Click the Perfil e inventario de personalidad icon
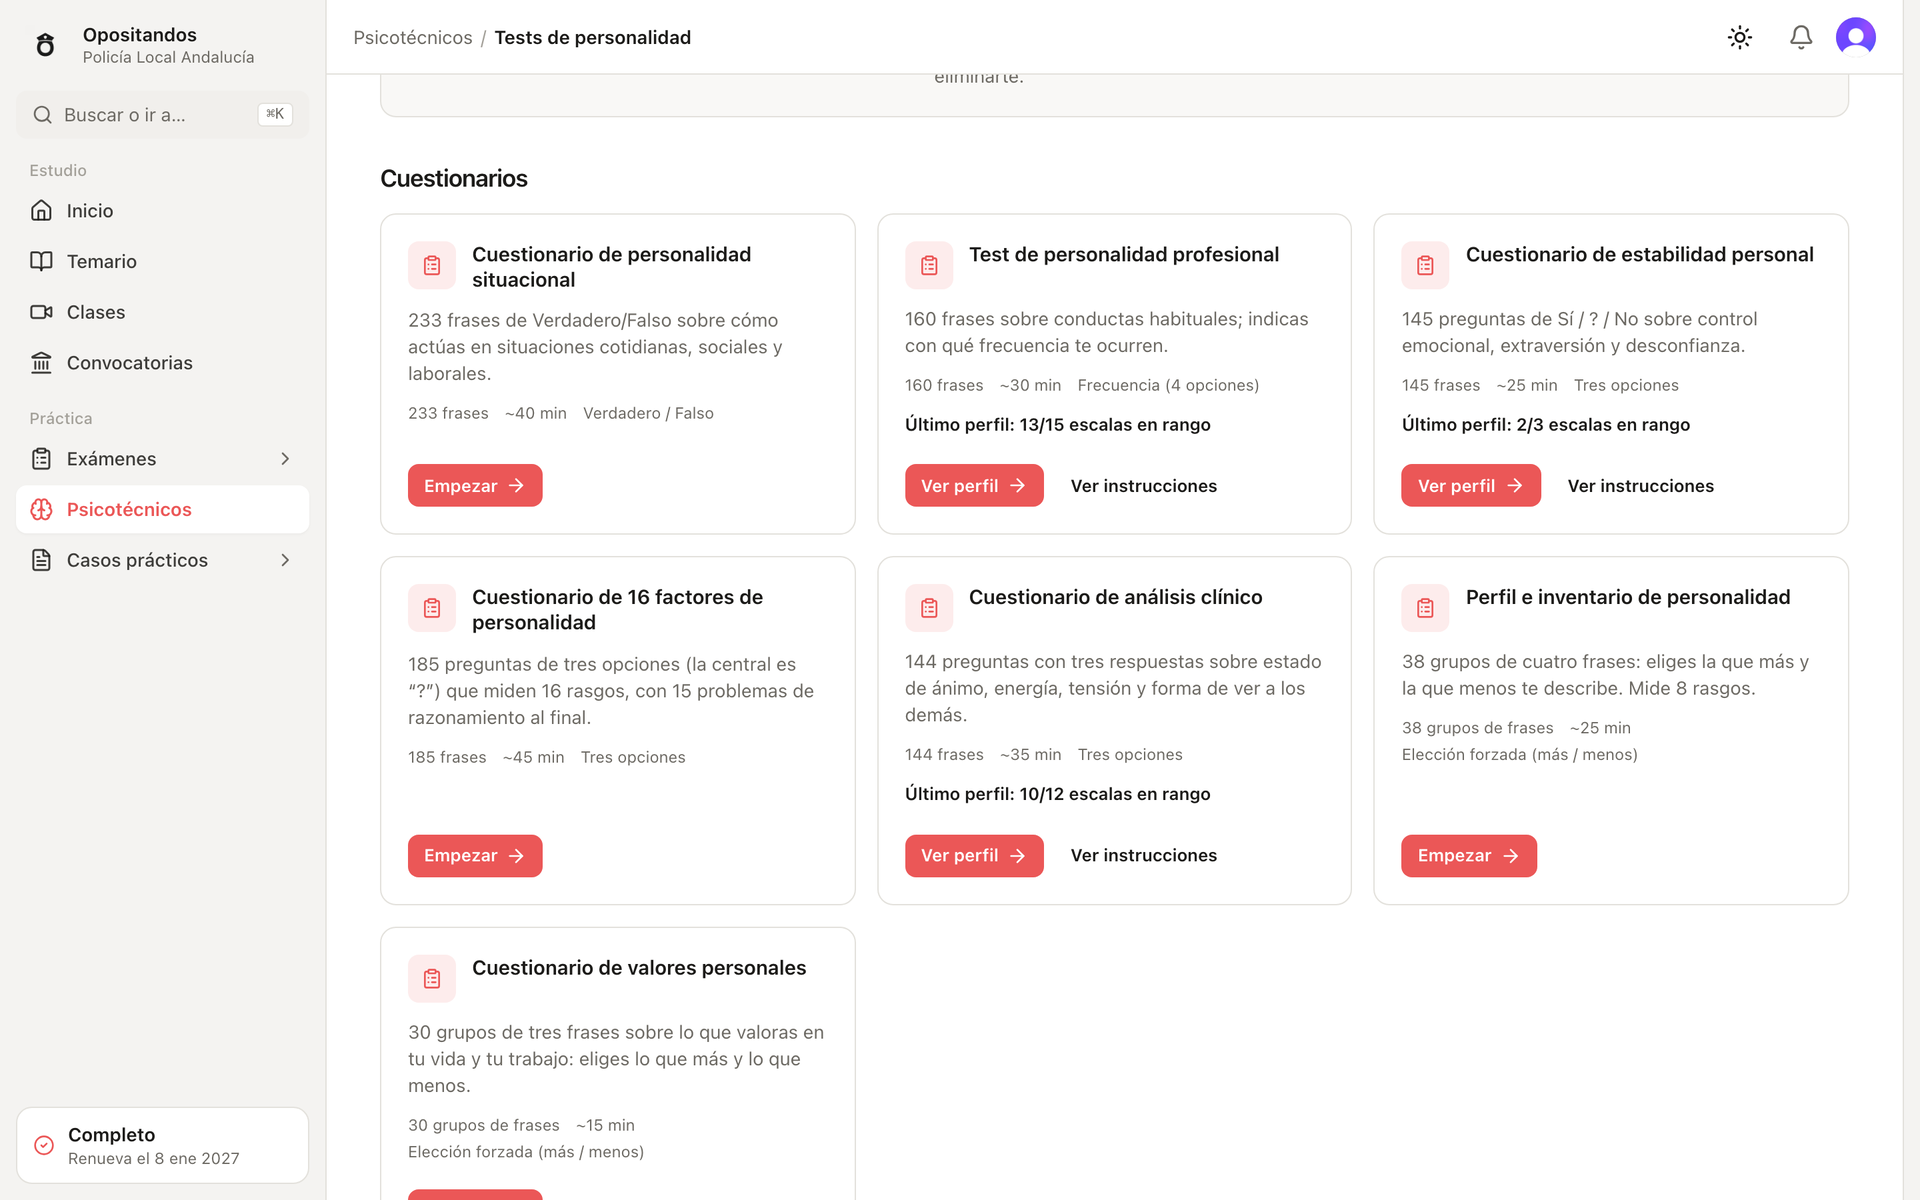1920x1200 pixels. pyautogui.click(x=1425, y=608)
